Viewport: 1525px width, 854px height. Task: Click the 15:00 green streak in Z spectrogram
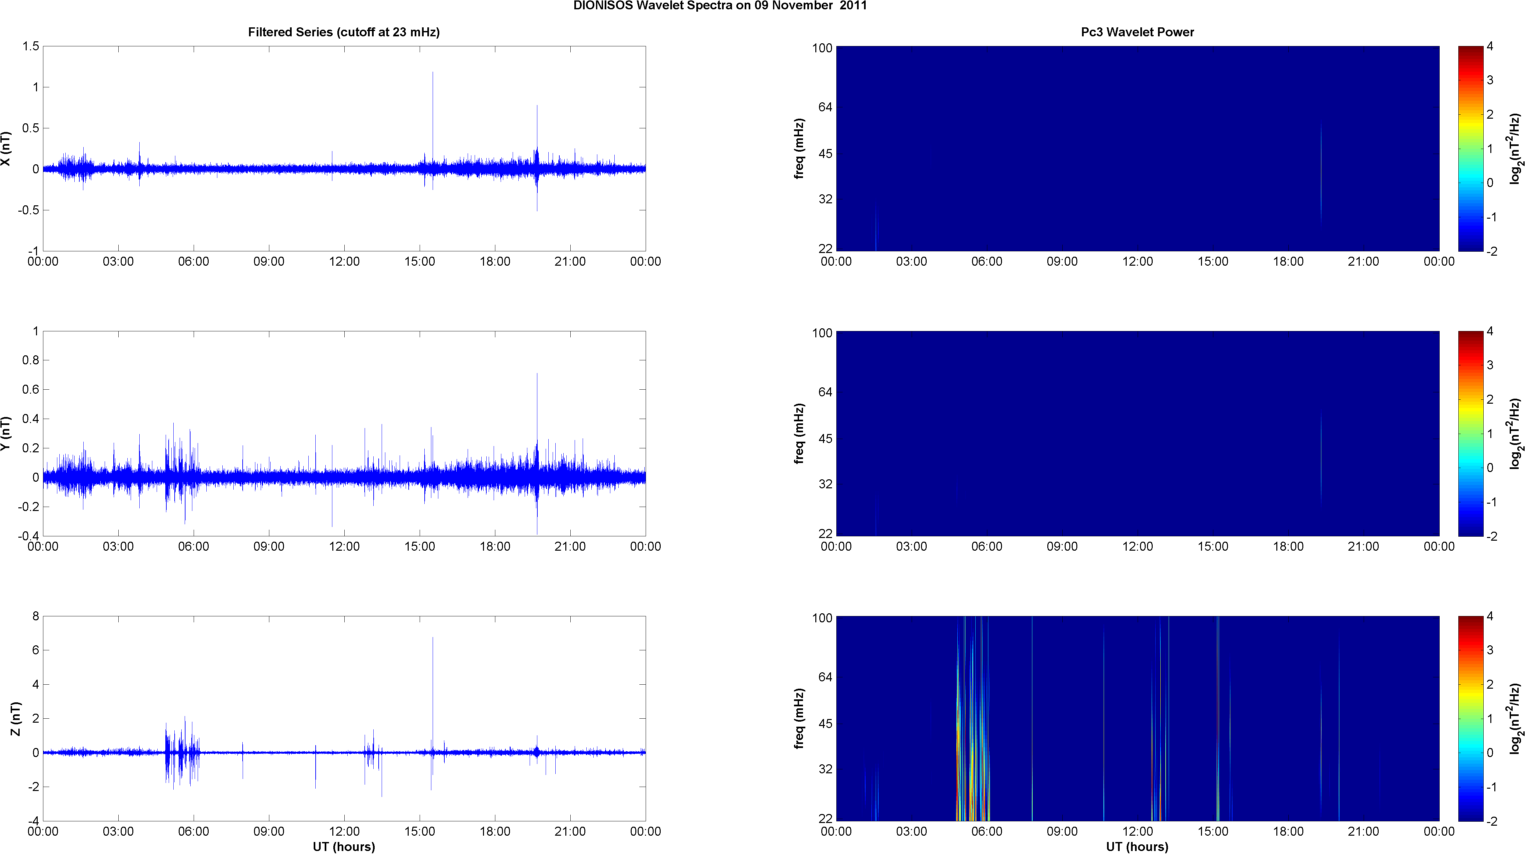click(x=1217, y=719)
